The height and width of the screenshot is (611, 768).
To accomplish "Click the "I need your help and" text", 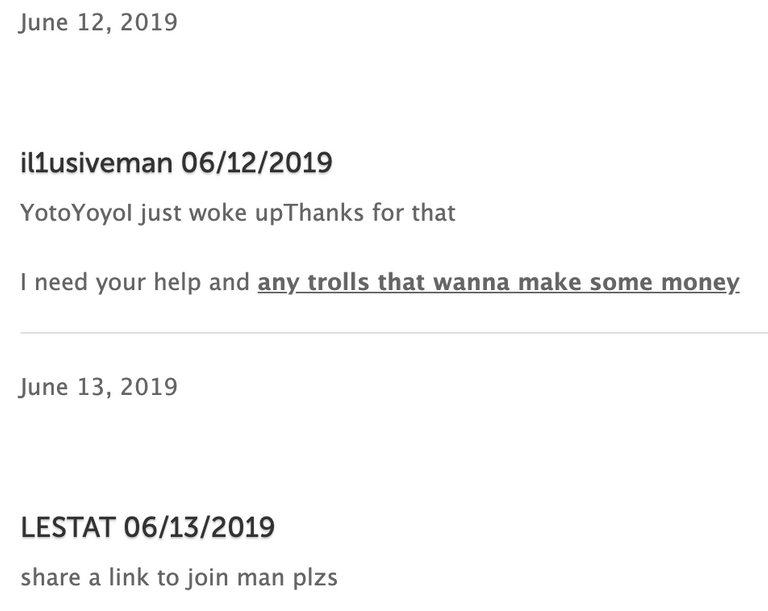I will pos(135,282).
